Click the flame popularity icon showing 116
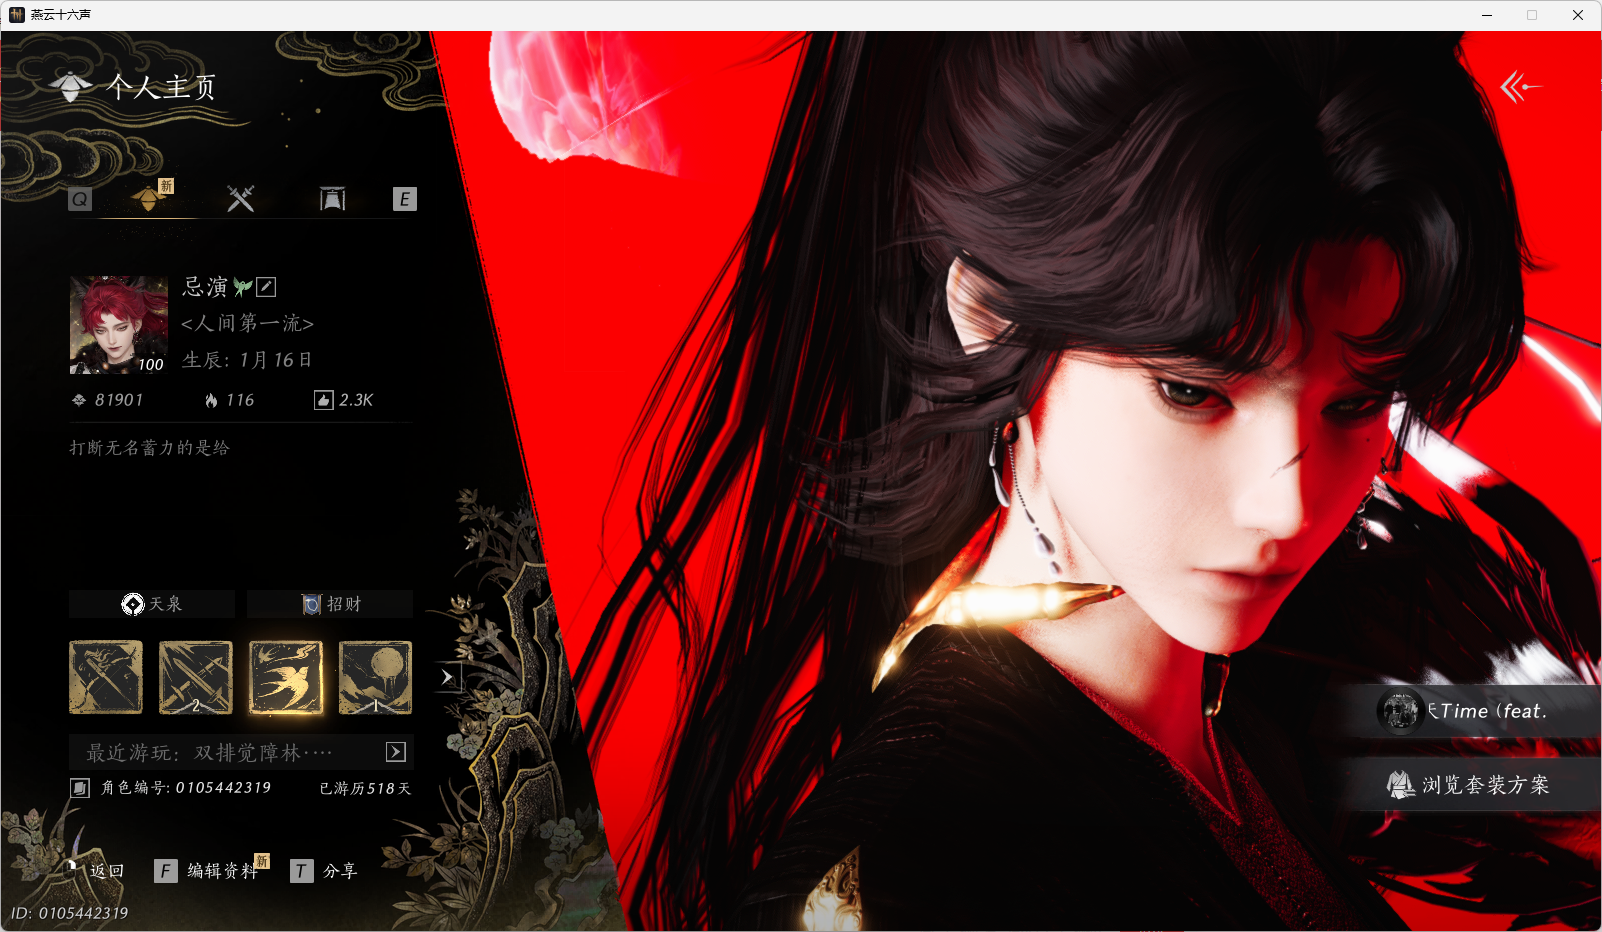This screenshot has height=932, width=1602. point(211,400)
